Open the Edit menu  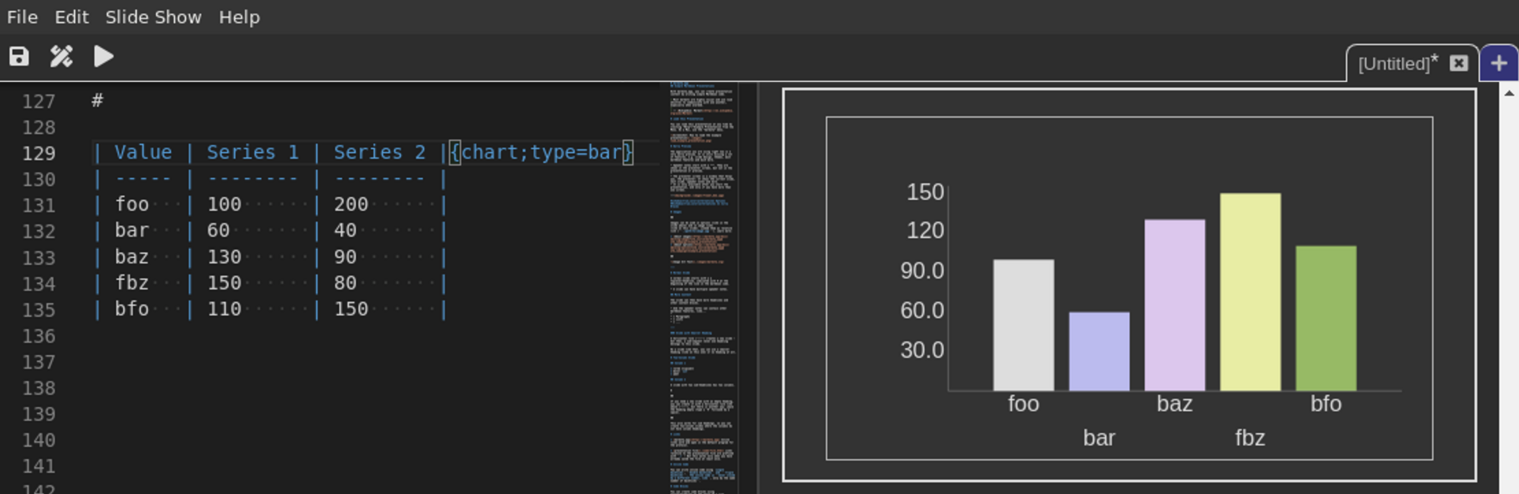(x=71, y=17)
